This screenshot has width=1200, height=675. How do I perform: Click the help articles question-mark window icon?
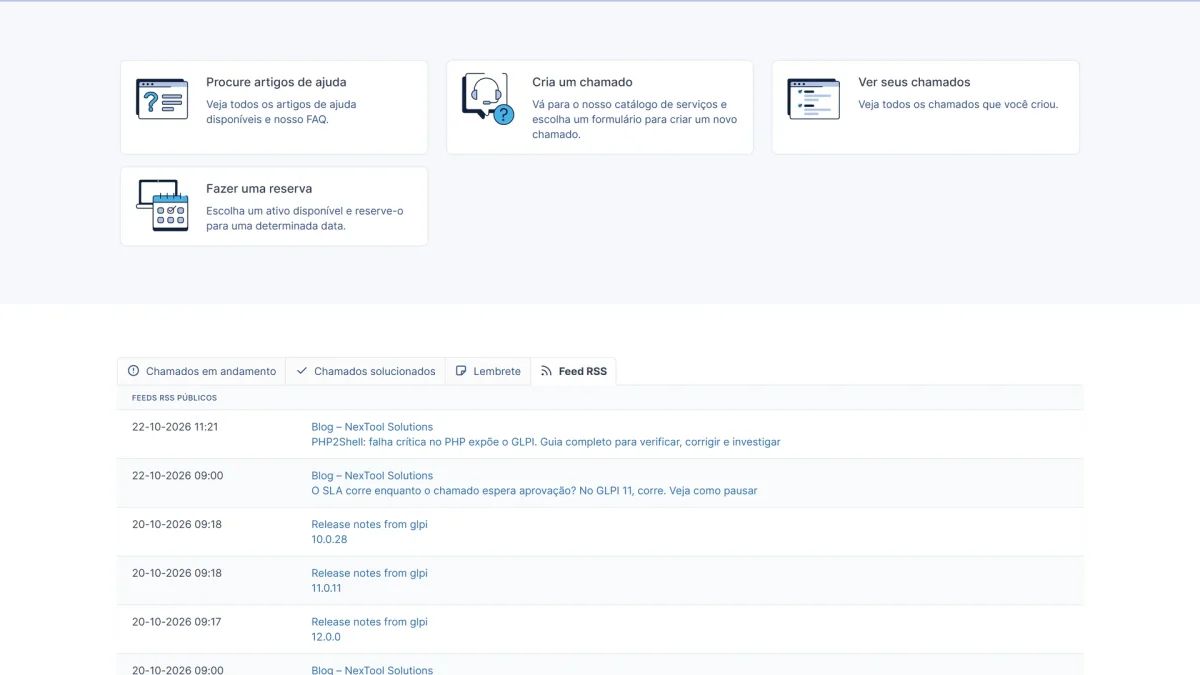162,99
